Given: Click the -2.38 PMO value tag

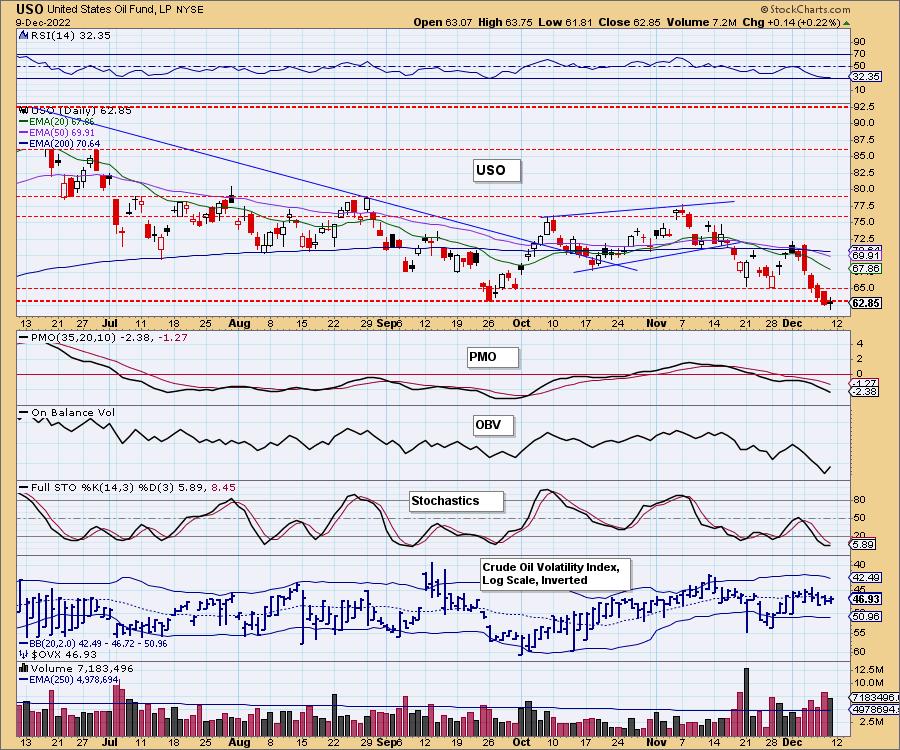Looking at the screenshot, I should pos(863,391).
